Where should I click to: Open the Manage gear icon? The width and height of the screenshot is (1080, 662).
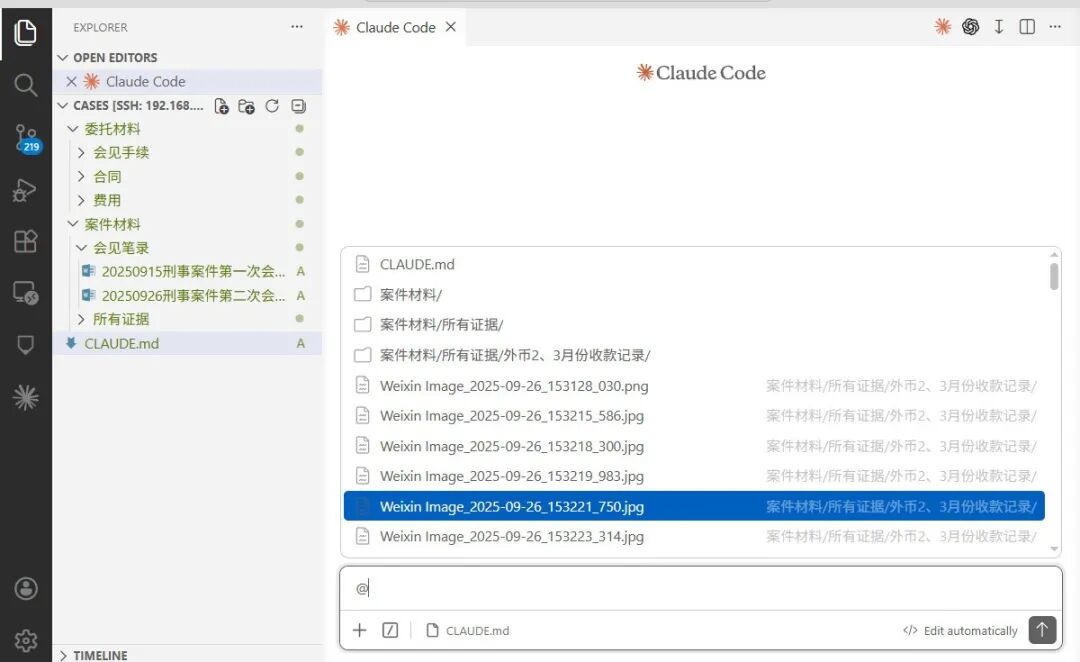[x=25, y=641]
